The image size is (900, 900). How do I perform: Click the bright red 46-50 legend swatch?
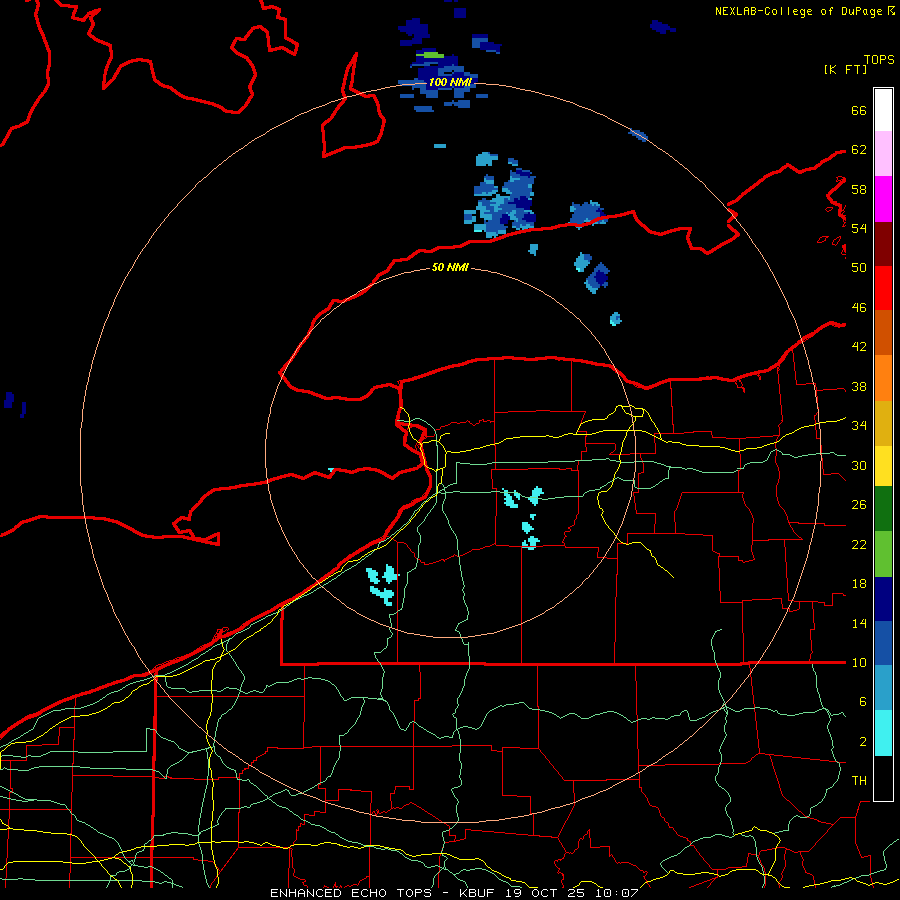pyautogui.click(x=883, y=288)
